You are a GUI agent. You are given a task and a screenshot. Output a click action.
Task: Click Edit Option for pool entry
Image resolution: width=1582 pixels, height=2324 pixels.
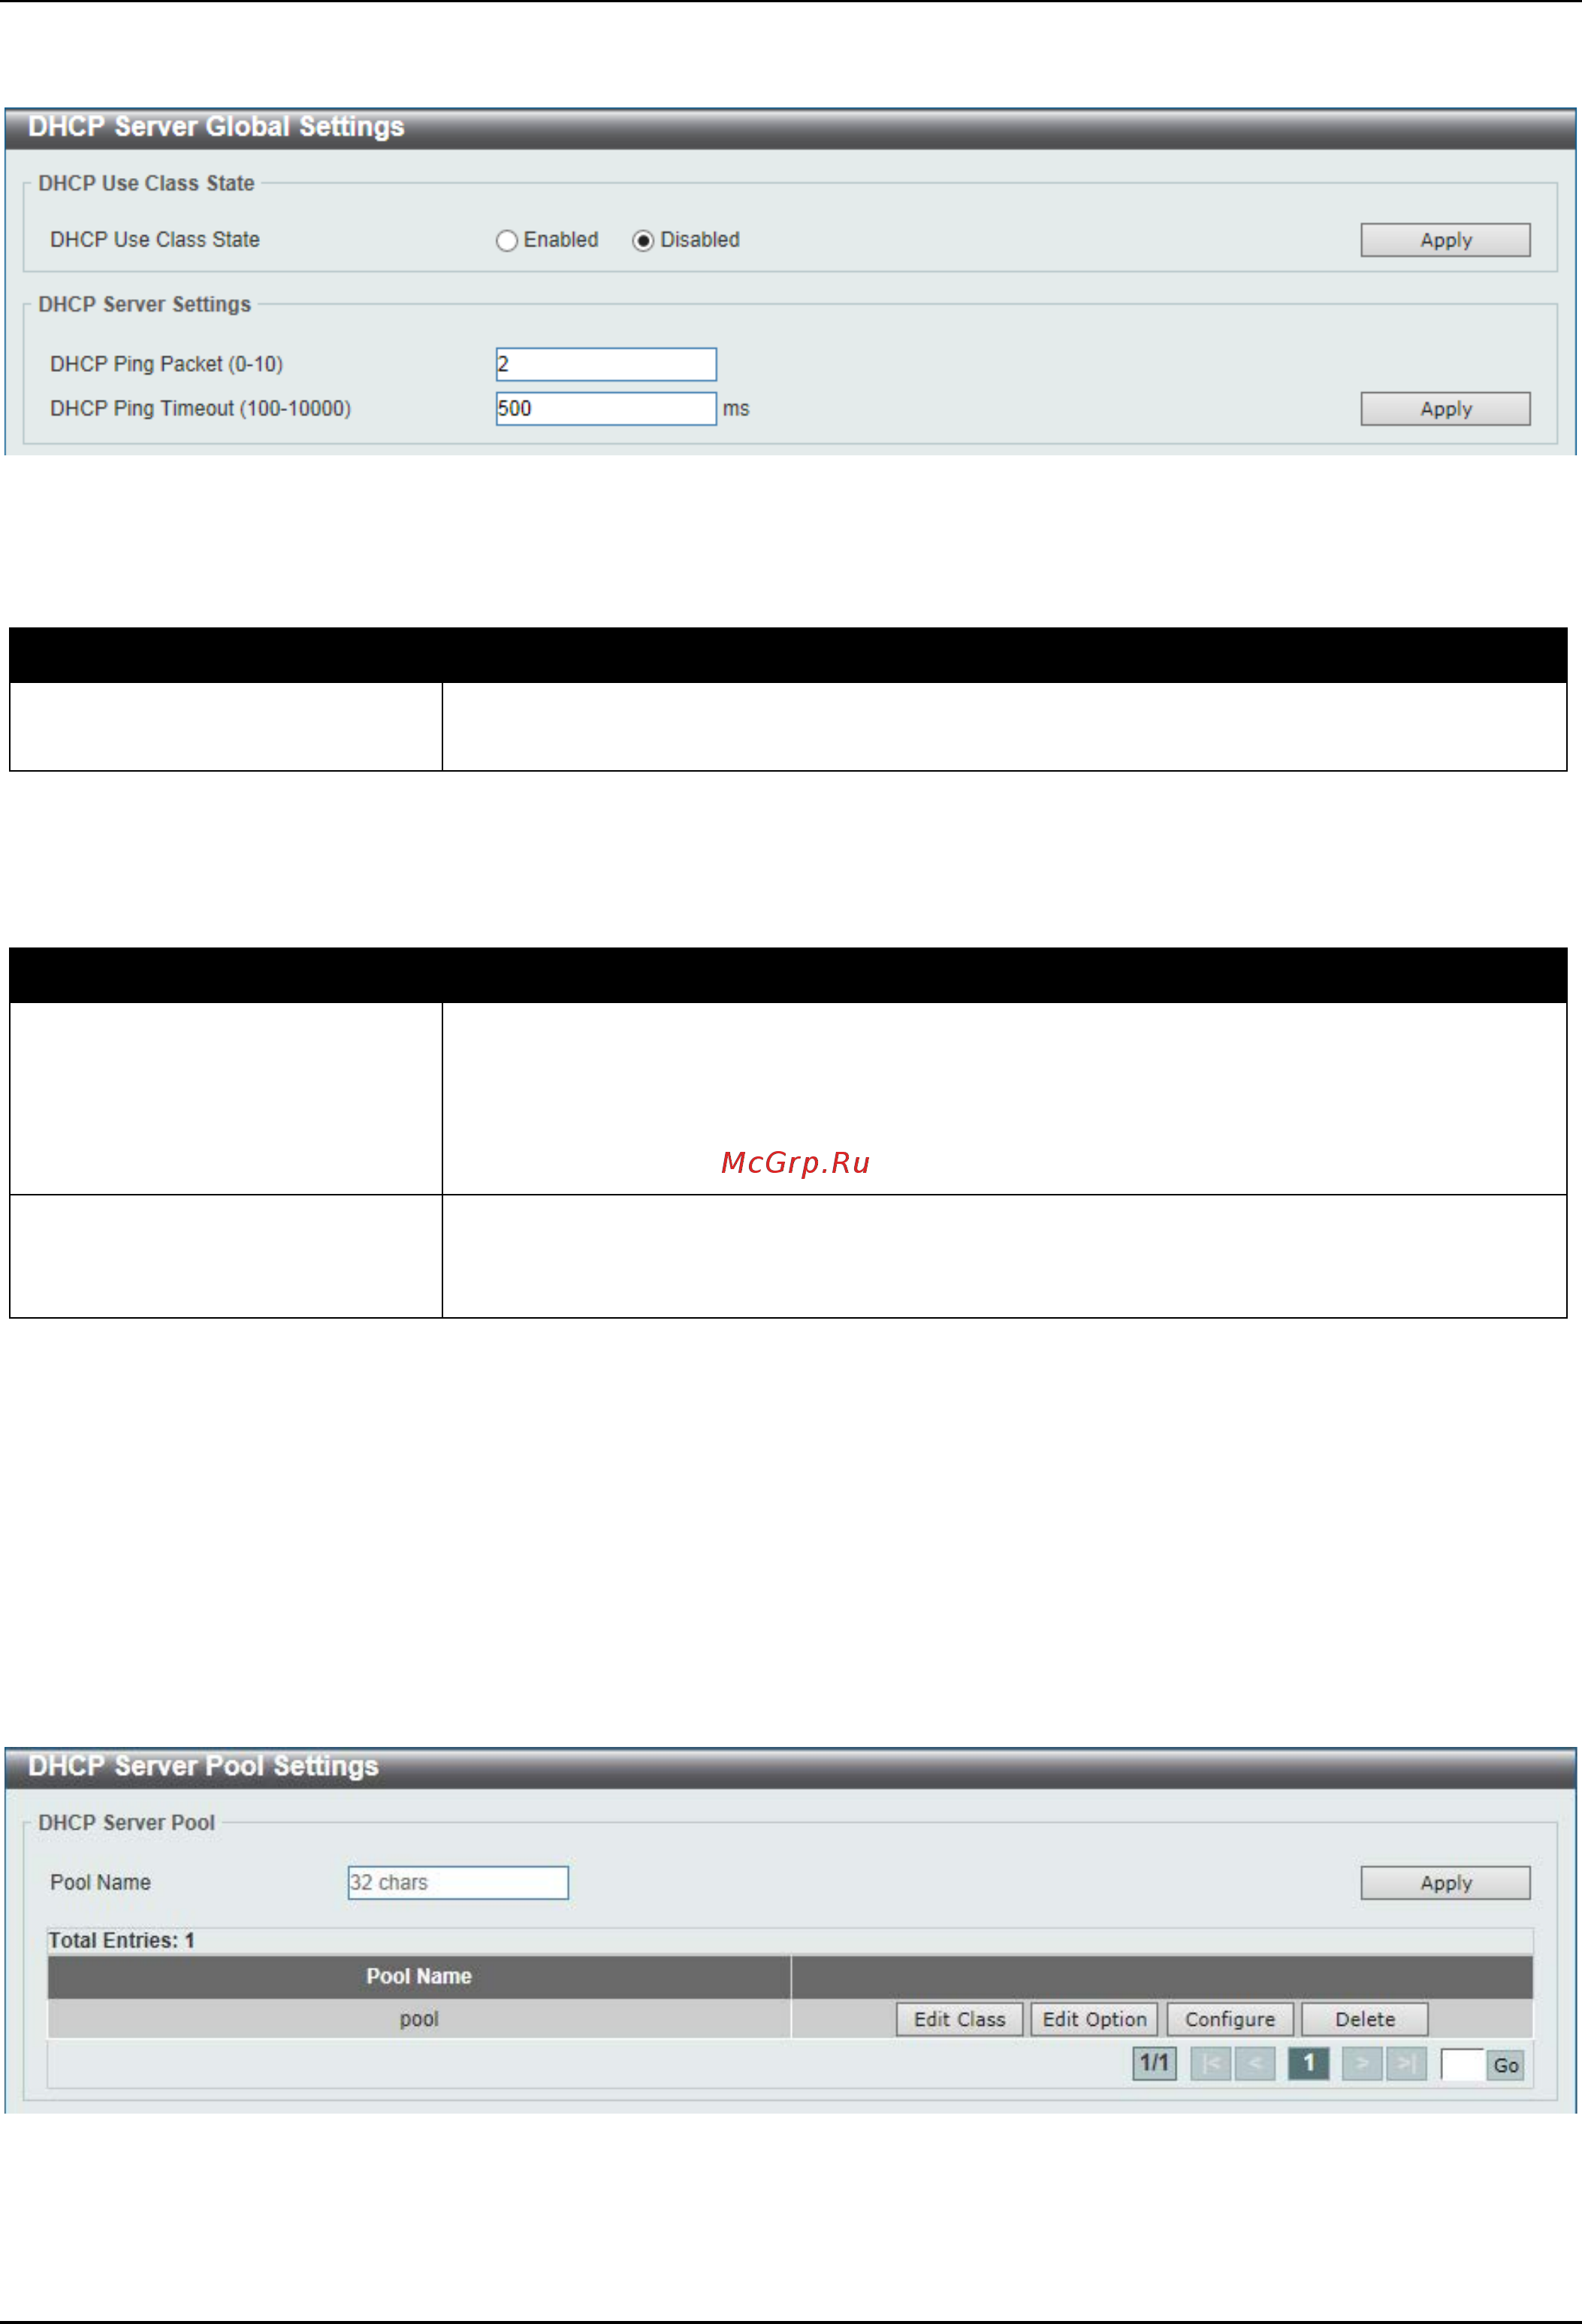1094,2019
